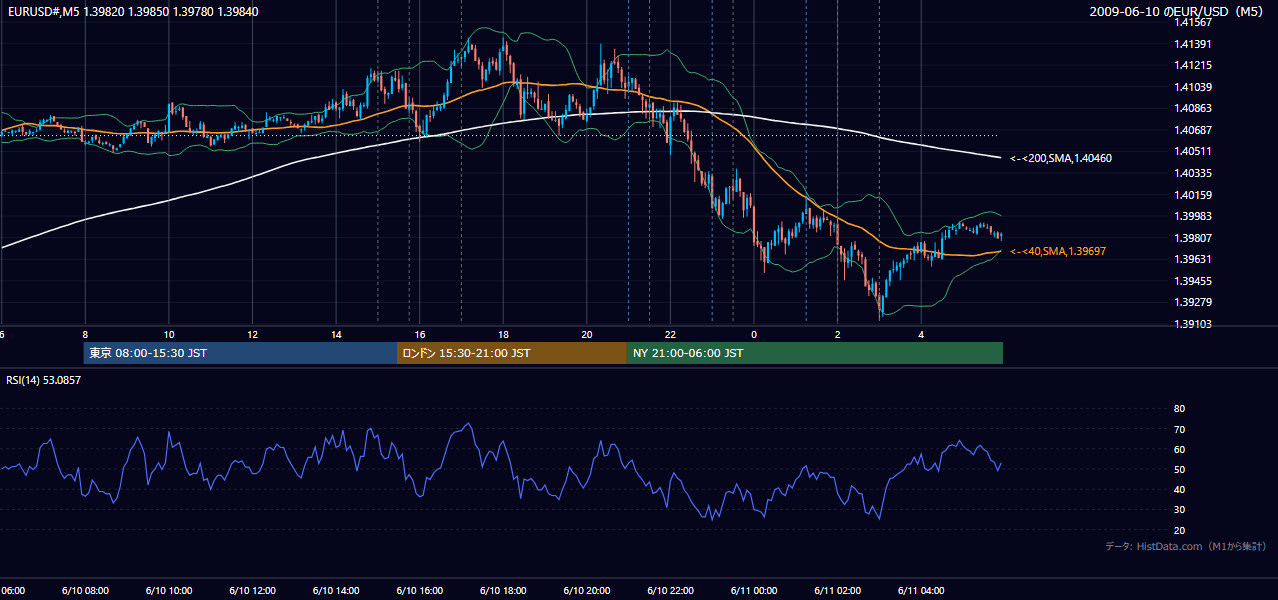Click hour tick 22 under the price chart
Screen dimensions: 1278x600
671,334
